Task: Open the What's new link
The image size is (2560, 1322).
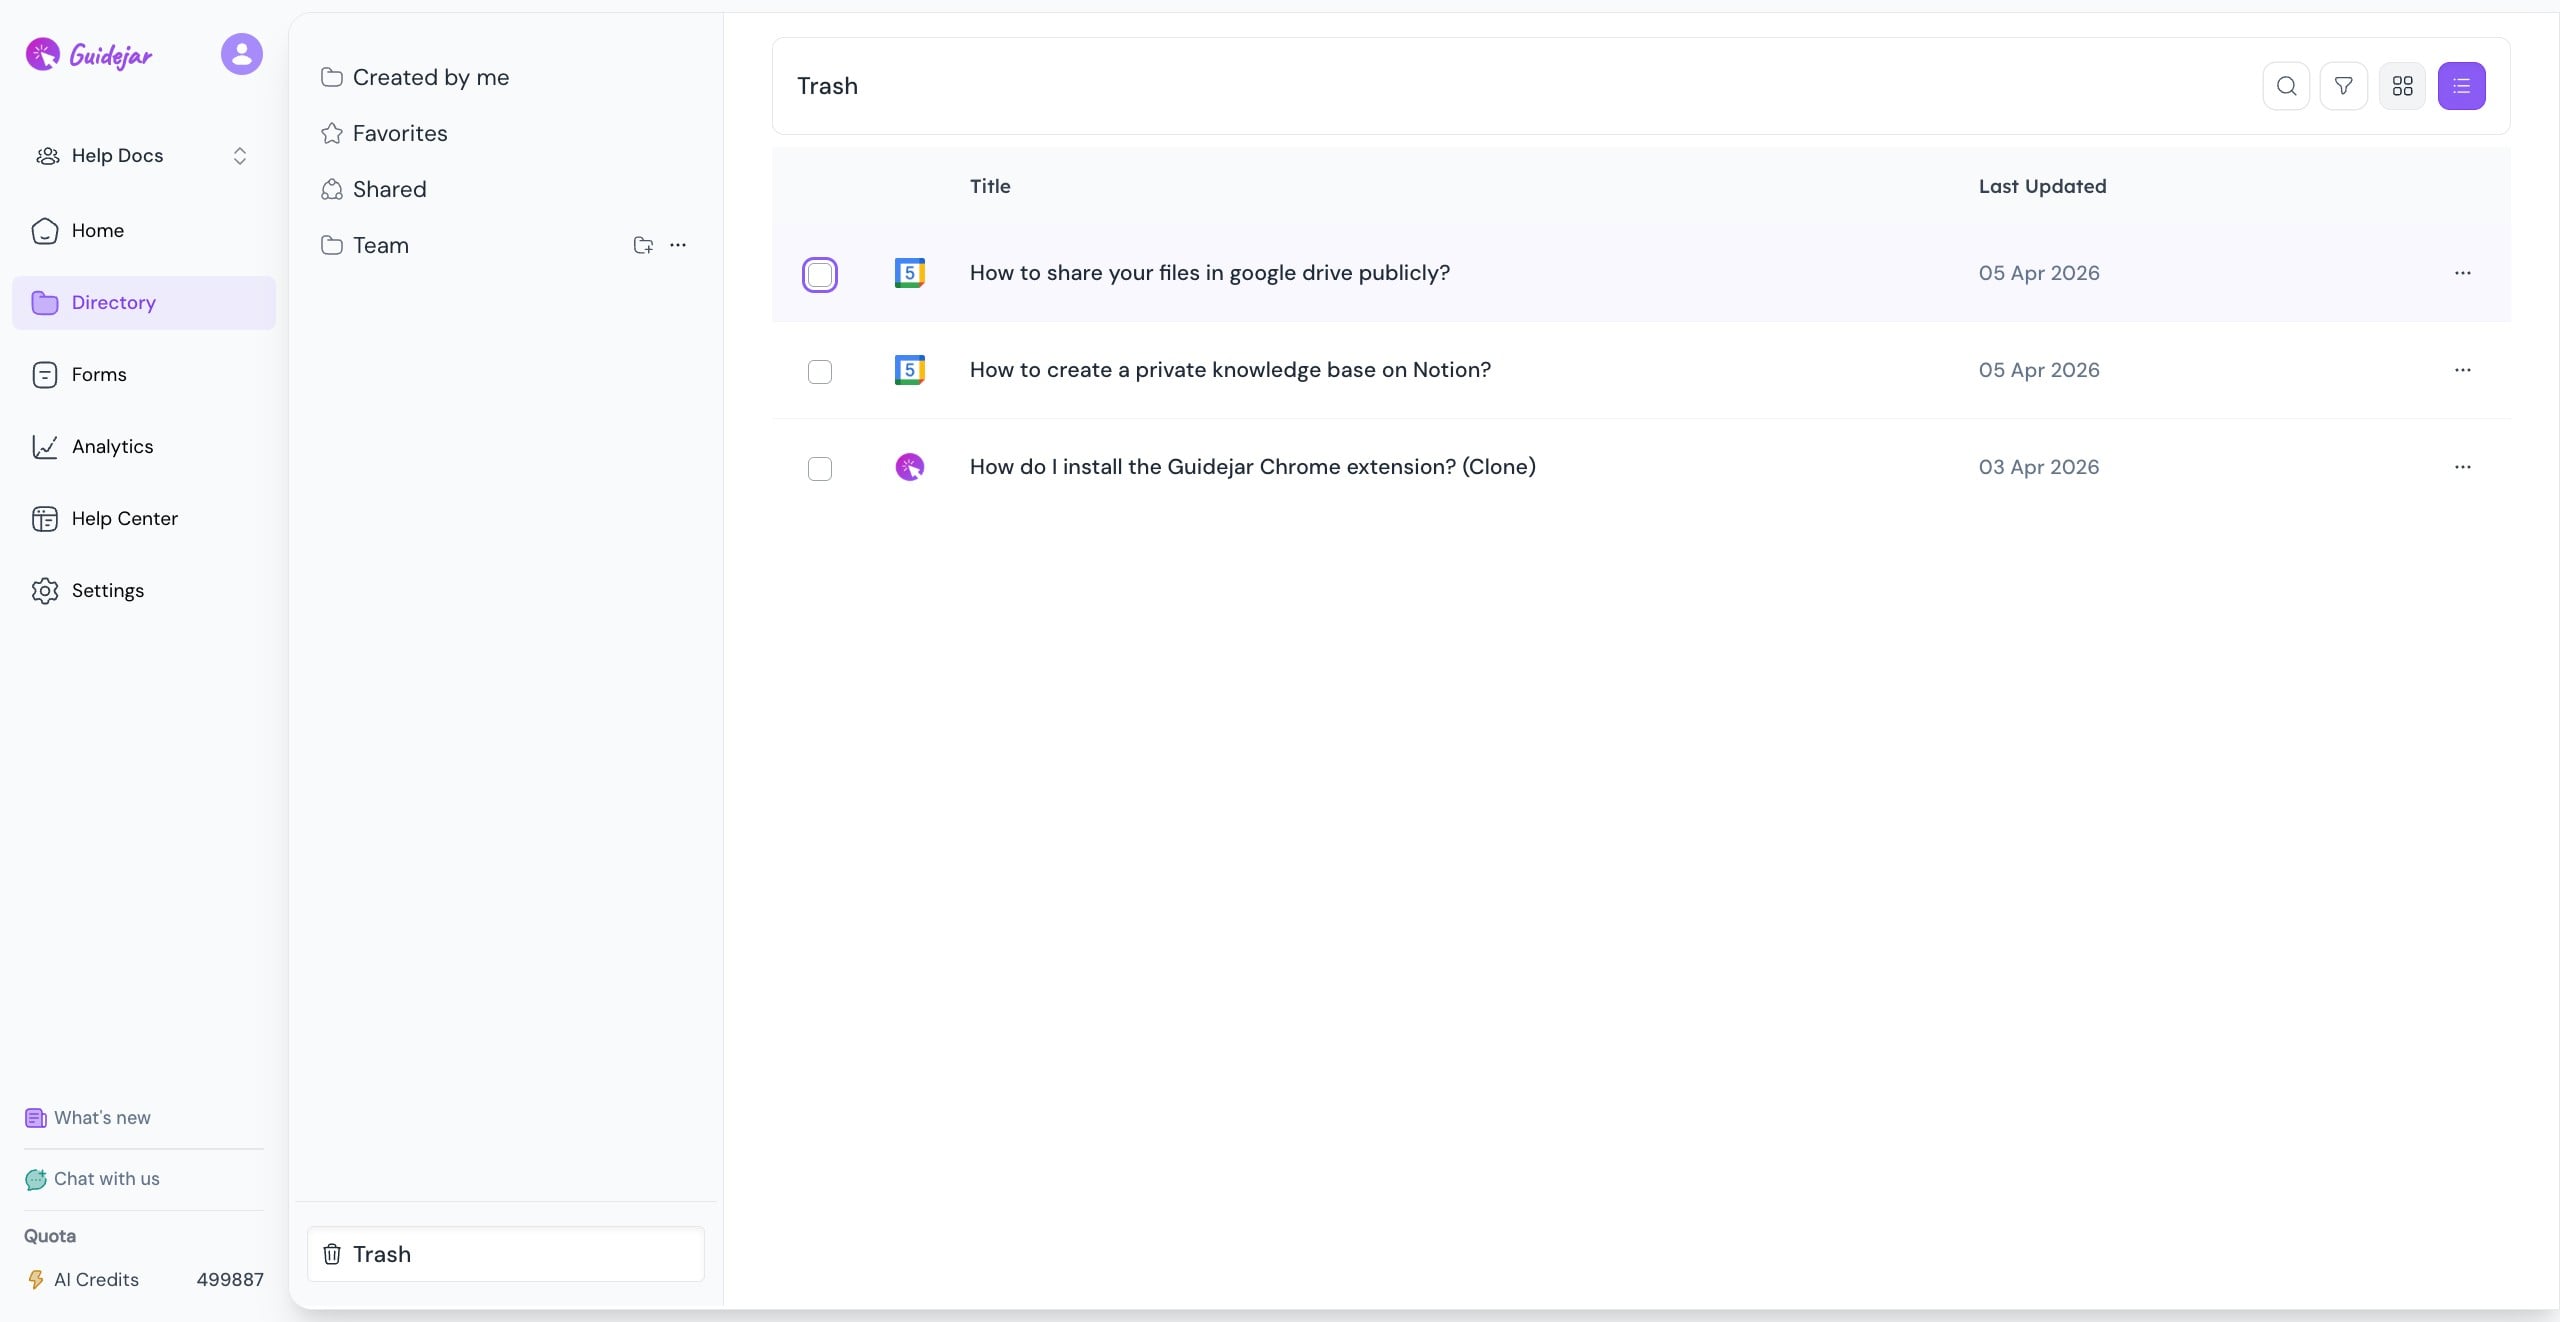Action: [101, 1118]
